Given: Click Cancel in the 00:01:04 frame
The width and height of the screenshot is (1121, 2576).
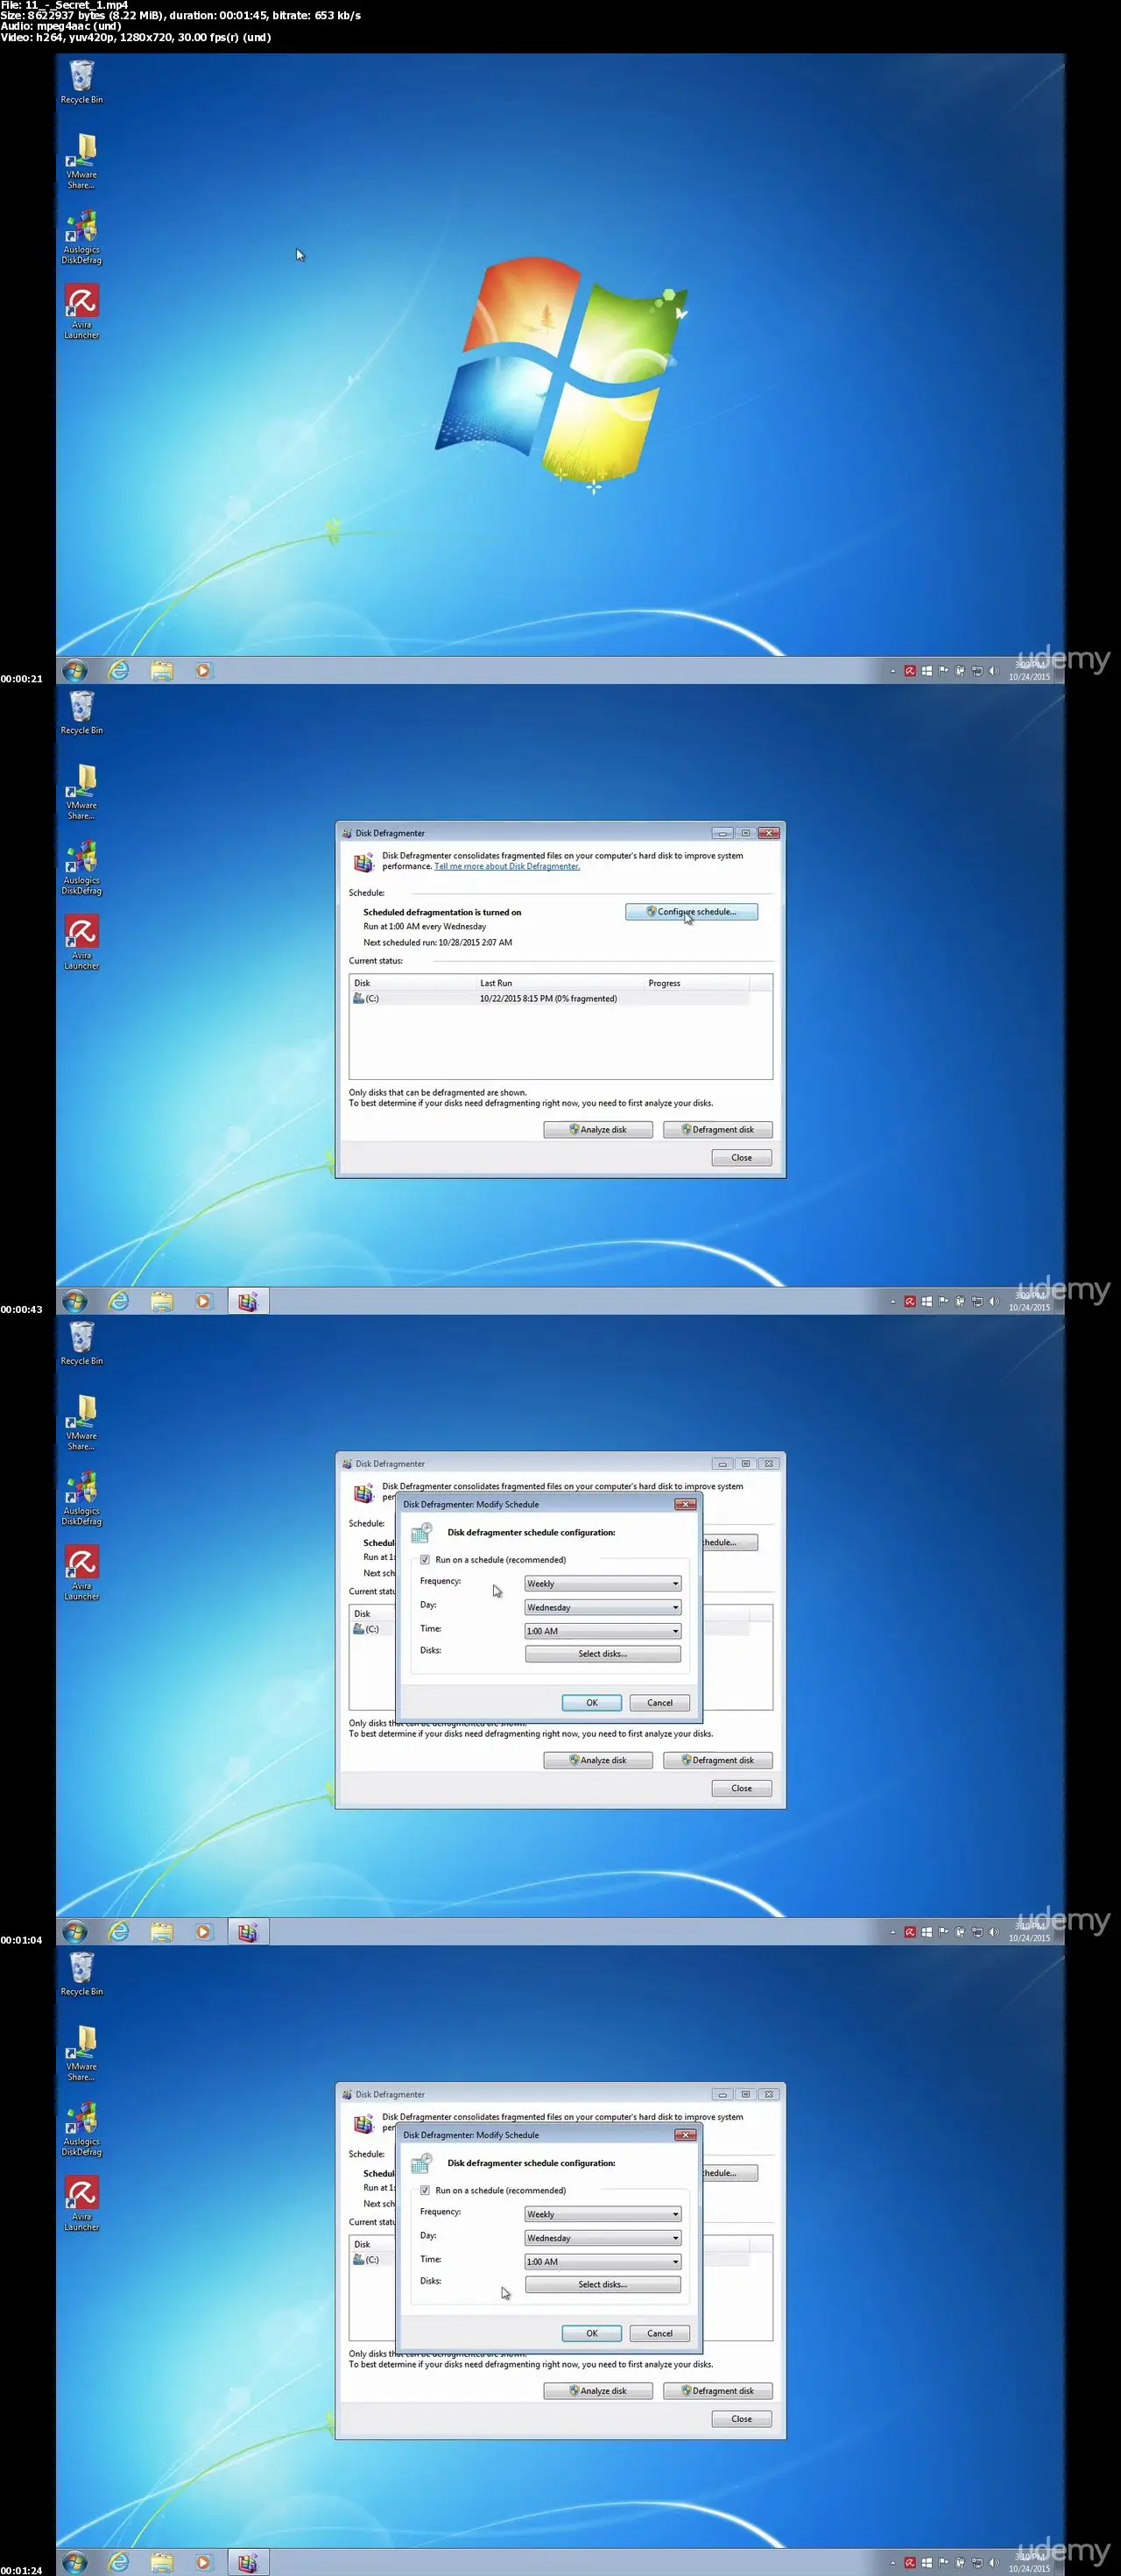Looking at the screenshot, I should [660, 1703].
